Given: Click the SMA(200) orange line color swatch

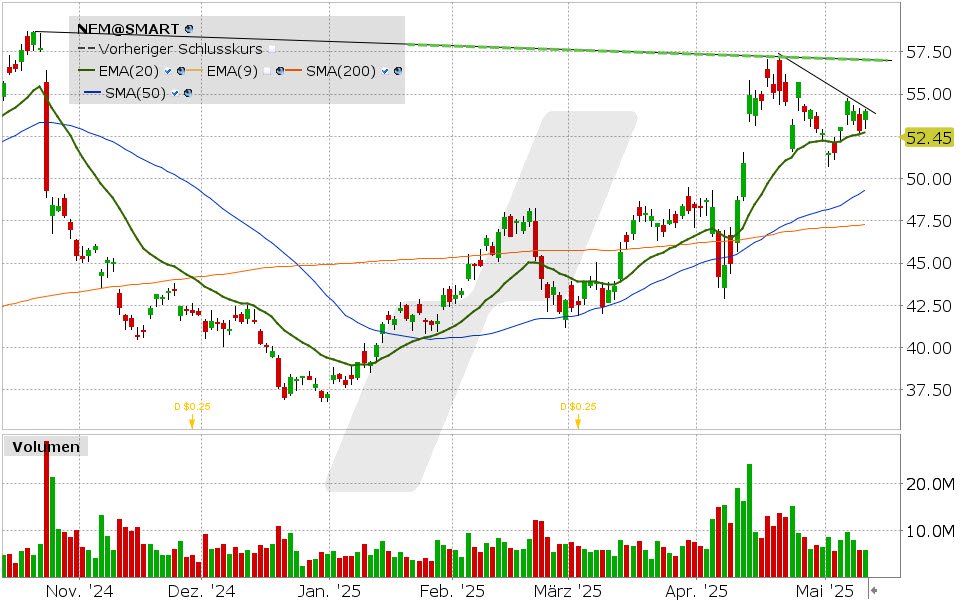Looking at the screenshot, I should coord(294,71).
